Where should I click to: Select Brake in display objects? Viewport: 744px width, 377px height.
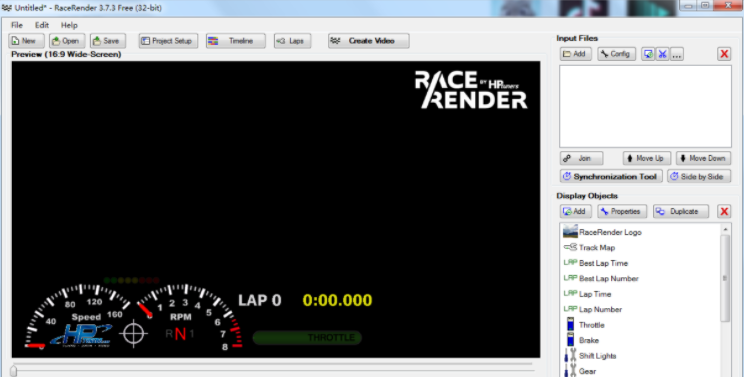[x=589, y=340]
